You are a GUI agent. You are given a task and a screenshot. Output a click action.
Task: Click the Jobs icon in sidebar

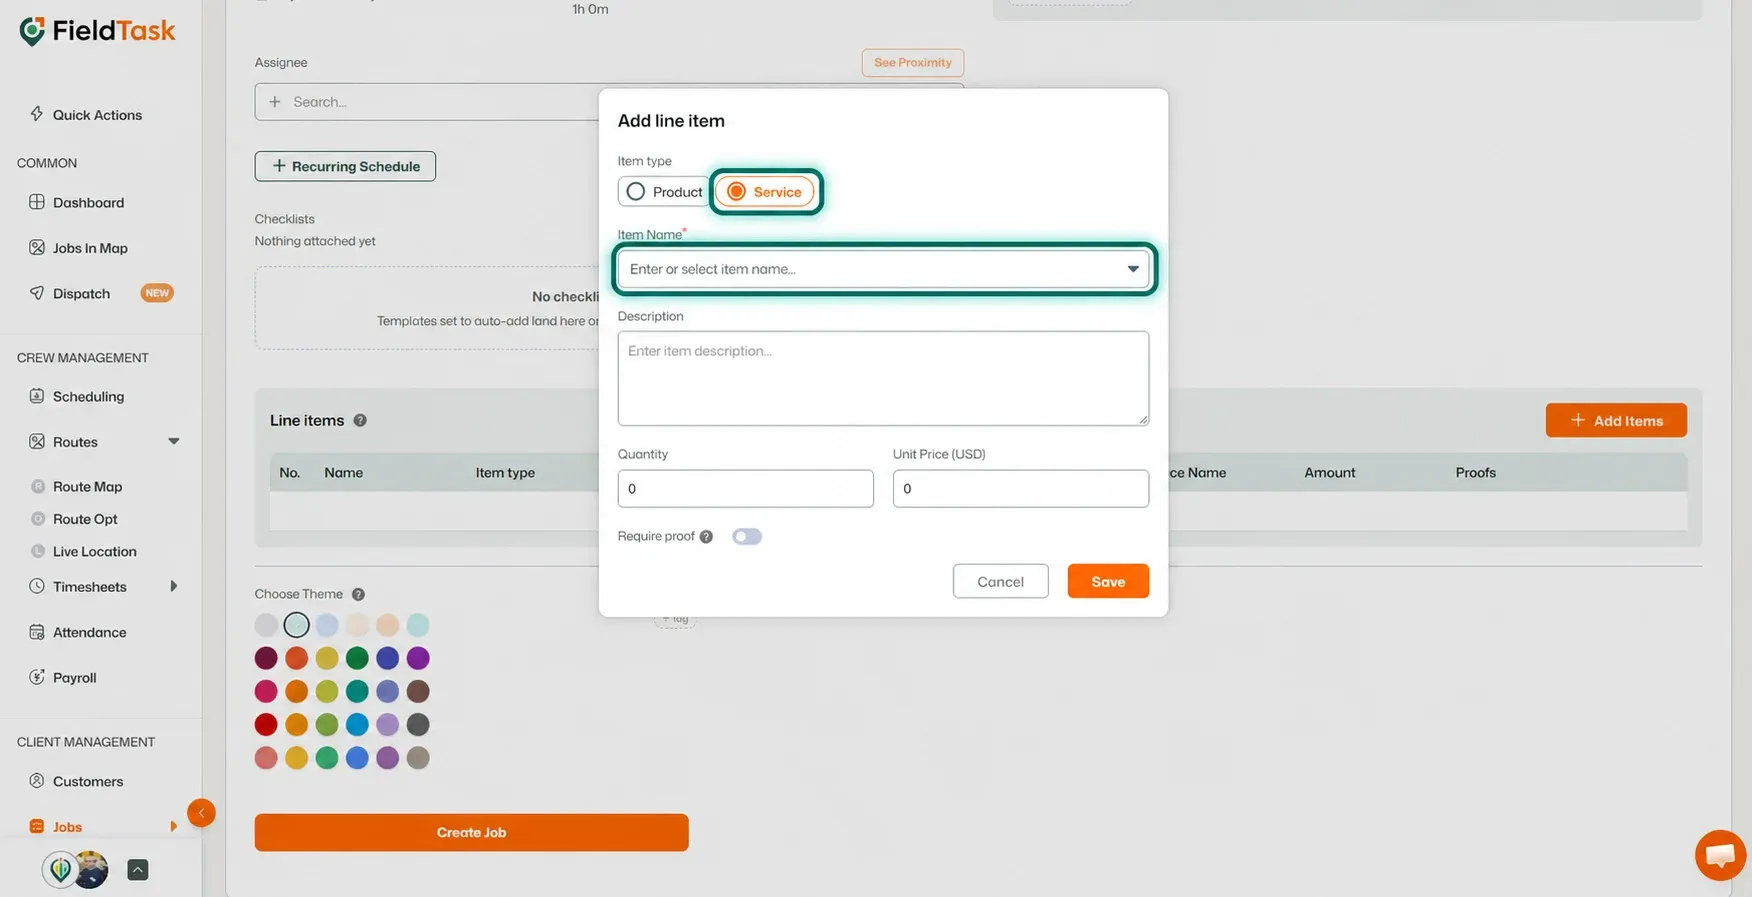(37, 826)
